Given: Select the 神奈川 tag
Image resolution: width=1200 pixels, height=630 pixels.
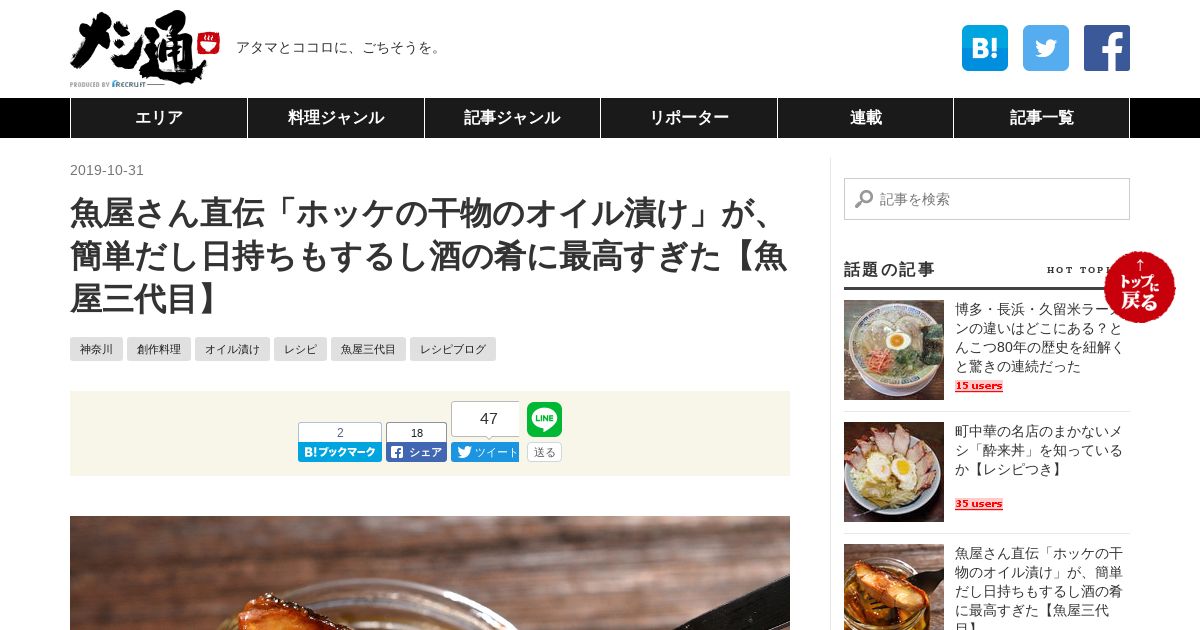Looking at the screenshot, I should click(96, 349).
